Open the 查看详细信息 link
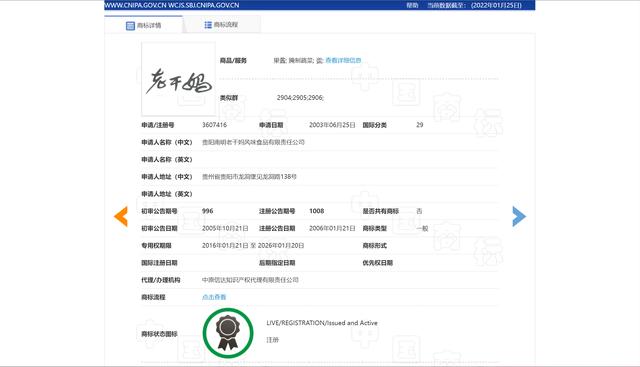640x367 pixels. pyautogui.click(x=343, y=60)
